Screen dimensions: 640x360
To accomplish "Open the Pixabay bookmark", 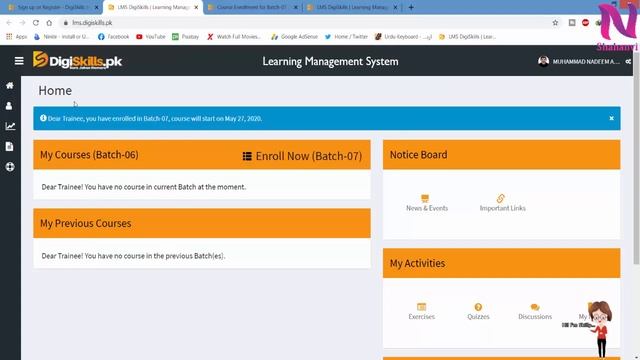I will coord(185,37).
